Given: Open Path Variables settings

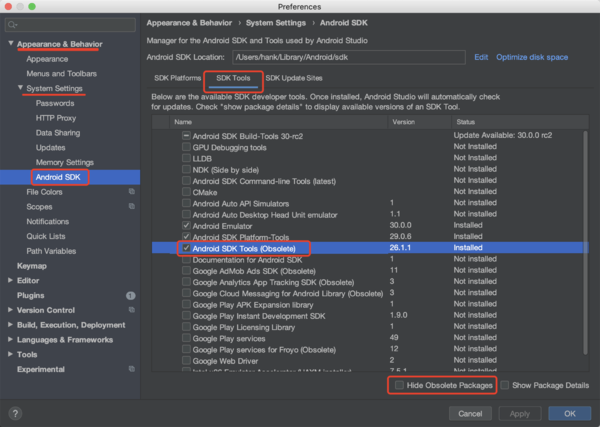Looking at the screenshot, I should tap(51, 251).
